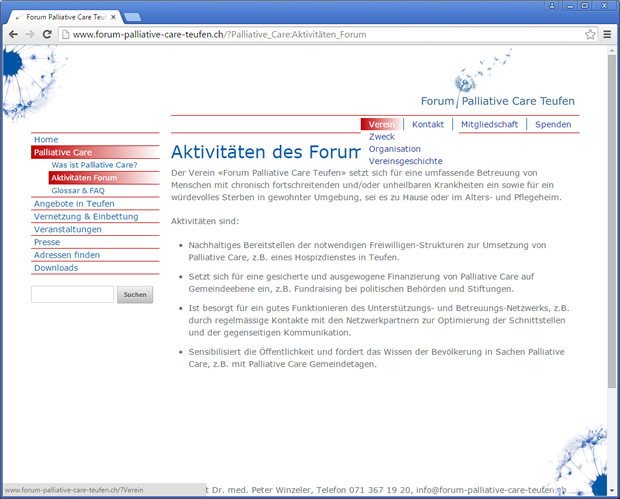
Task: Reload the page with refresh icon
Action: click(x=48, y=35)
